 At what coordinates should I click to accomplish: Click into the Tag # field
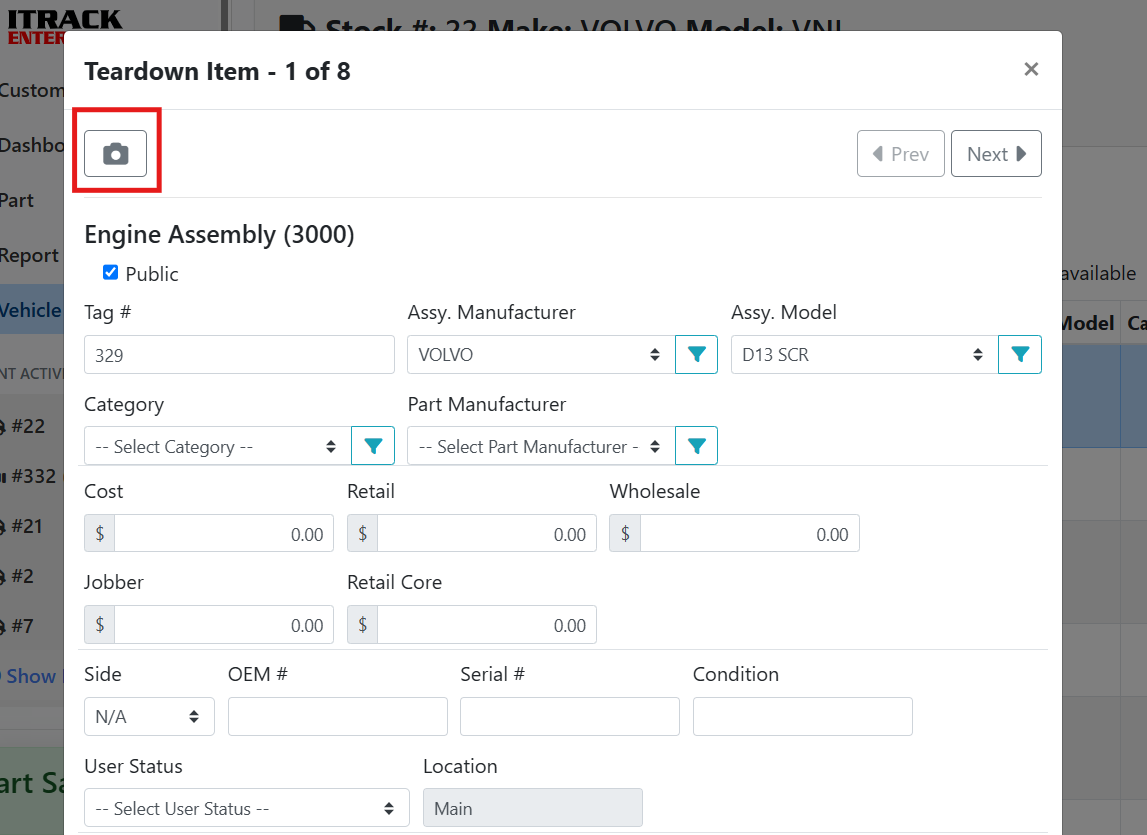(x=239, y=354)
